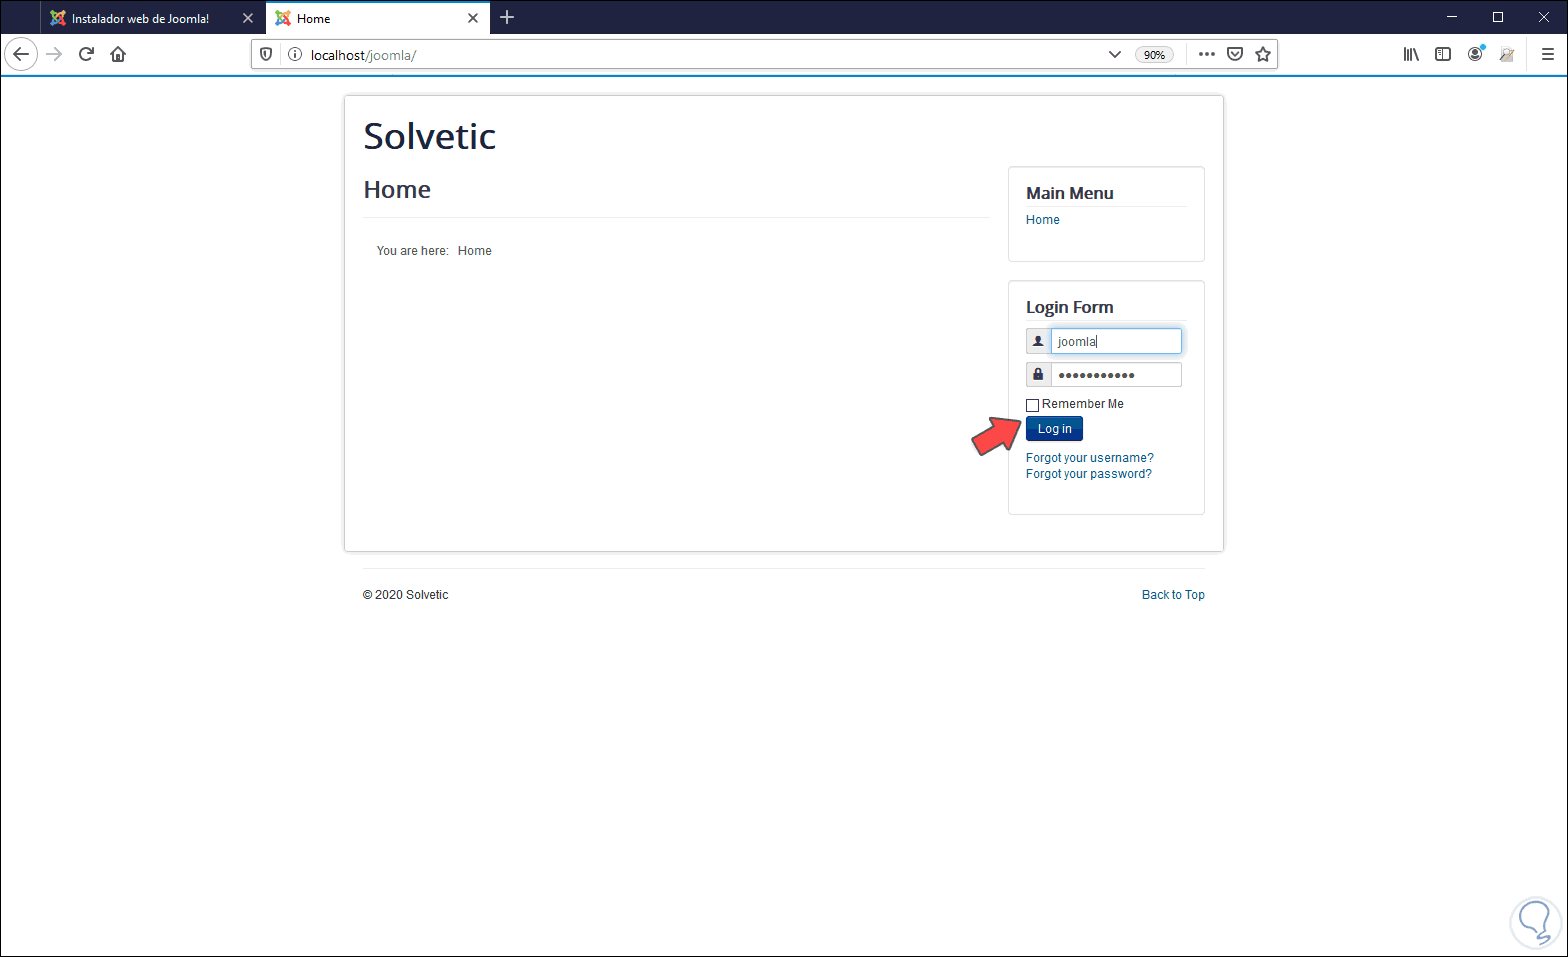Click the Solvetic site title
Image resolution: width=1568 pixels, height=957 pixels.
429,136
